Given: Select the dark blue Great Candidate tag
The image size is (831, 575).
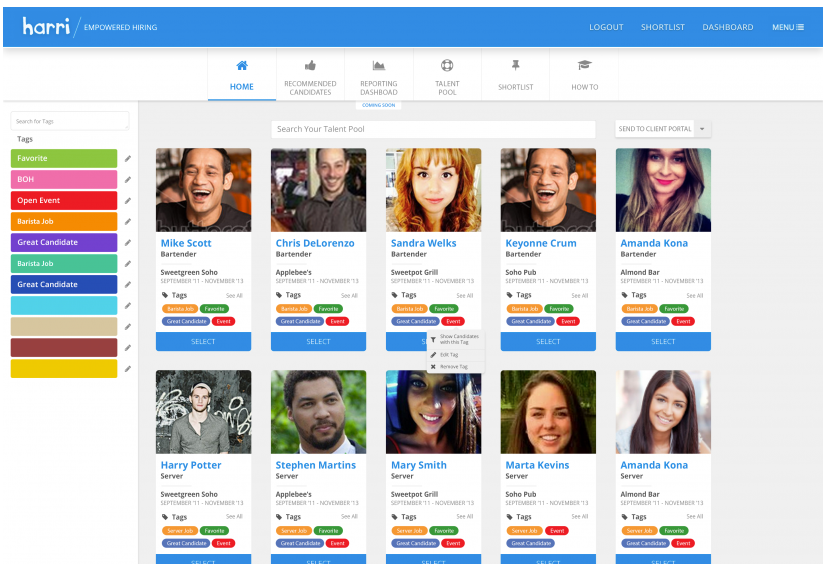Looking at the screenshot, I should coord(64,285).
